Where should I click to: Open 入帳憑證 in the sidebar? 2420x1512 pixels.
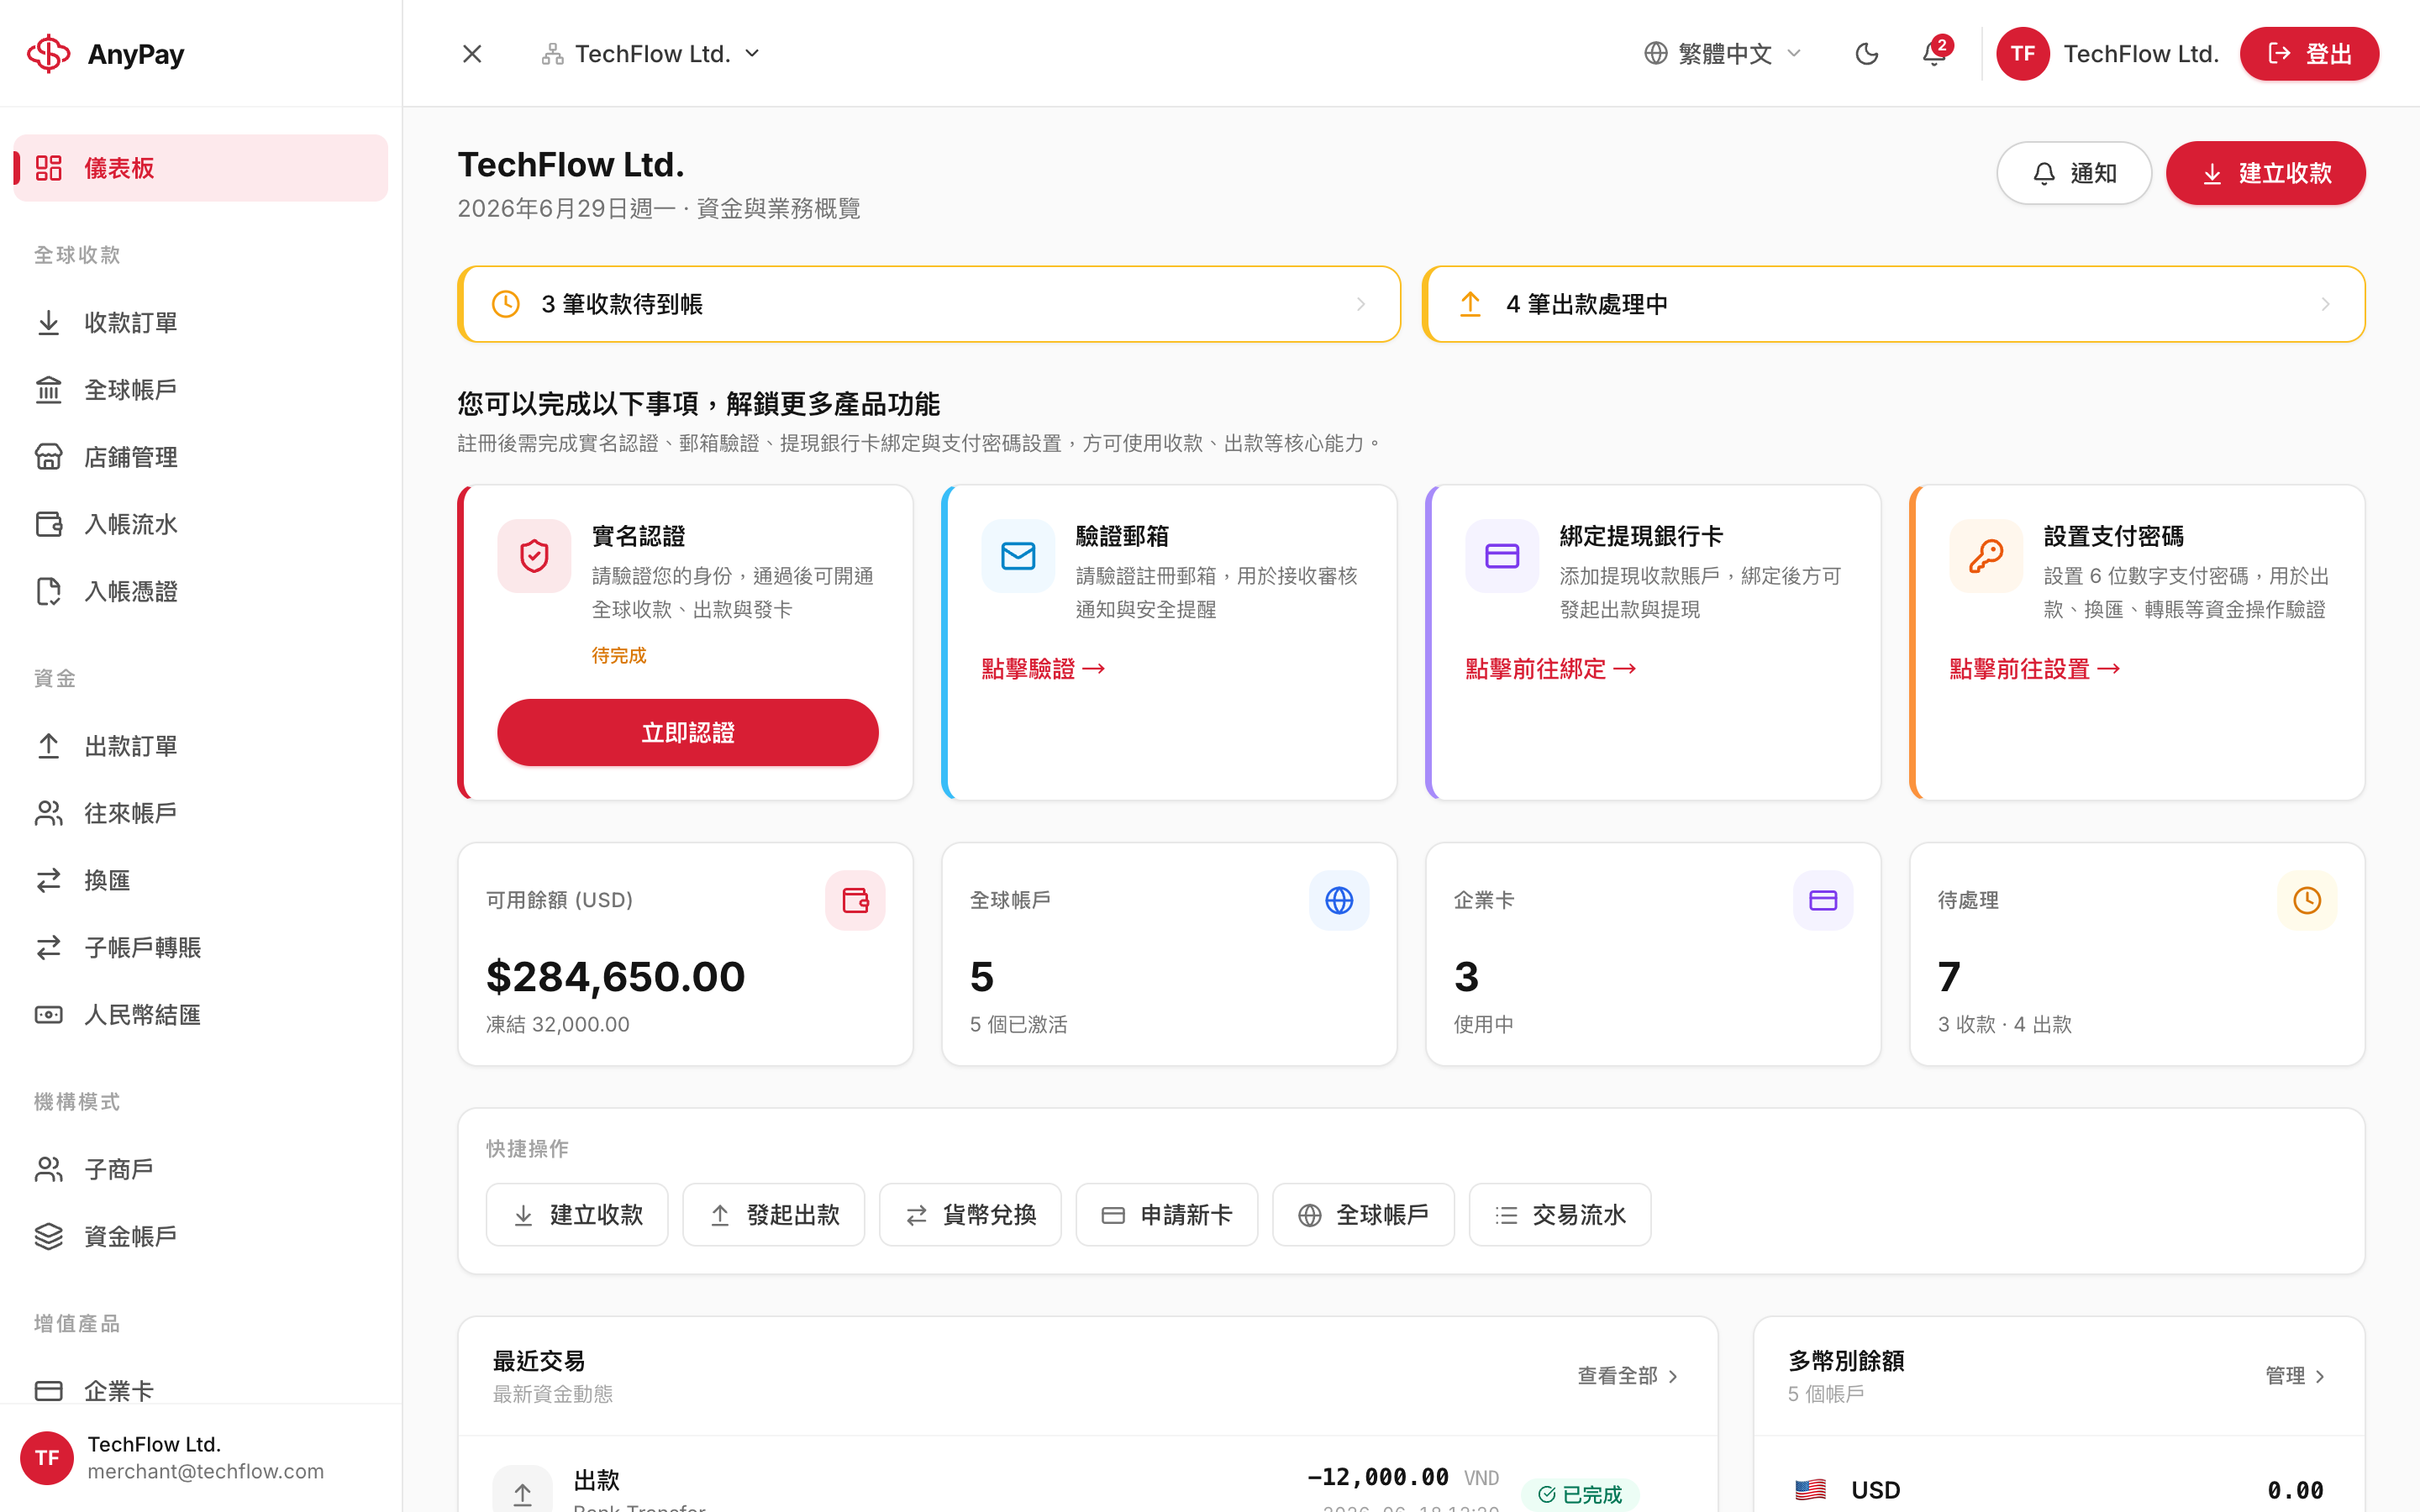click(x=200, y=591)
